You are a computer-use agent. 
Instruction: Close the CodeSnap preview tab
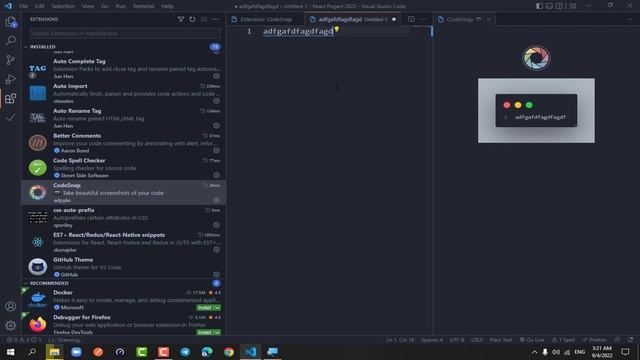pyautogui.click(x=489, y=19)
